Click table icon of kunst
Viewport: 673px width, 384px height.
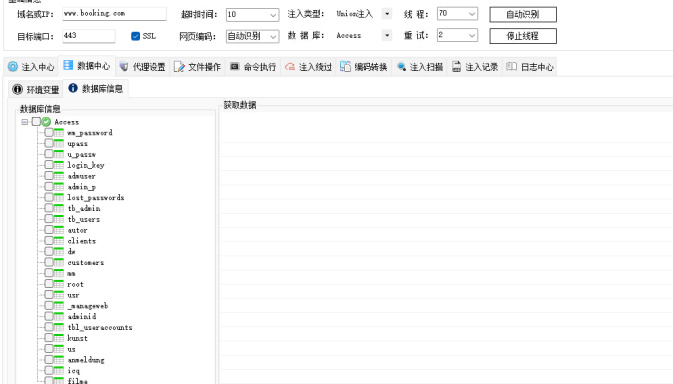point(59,338)
